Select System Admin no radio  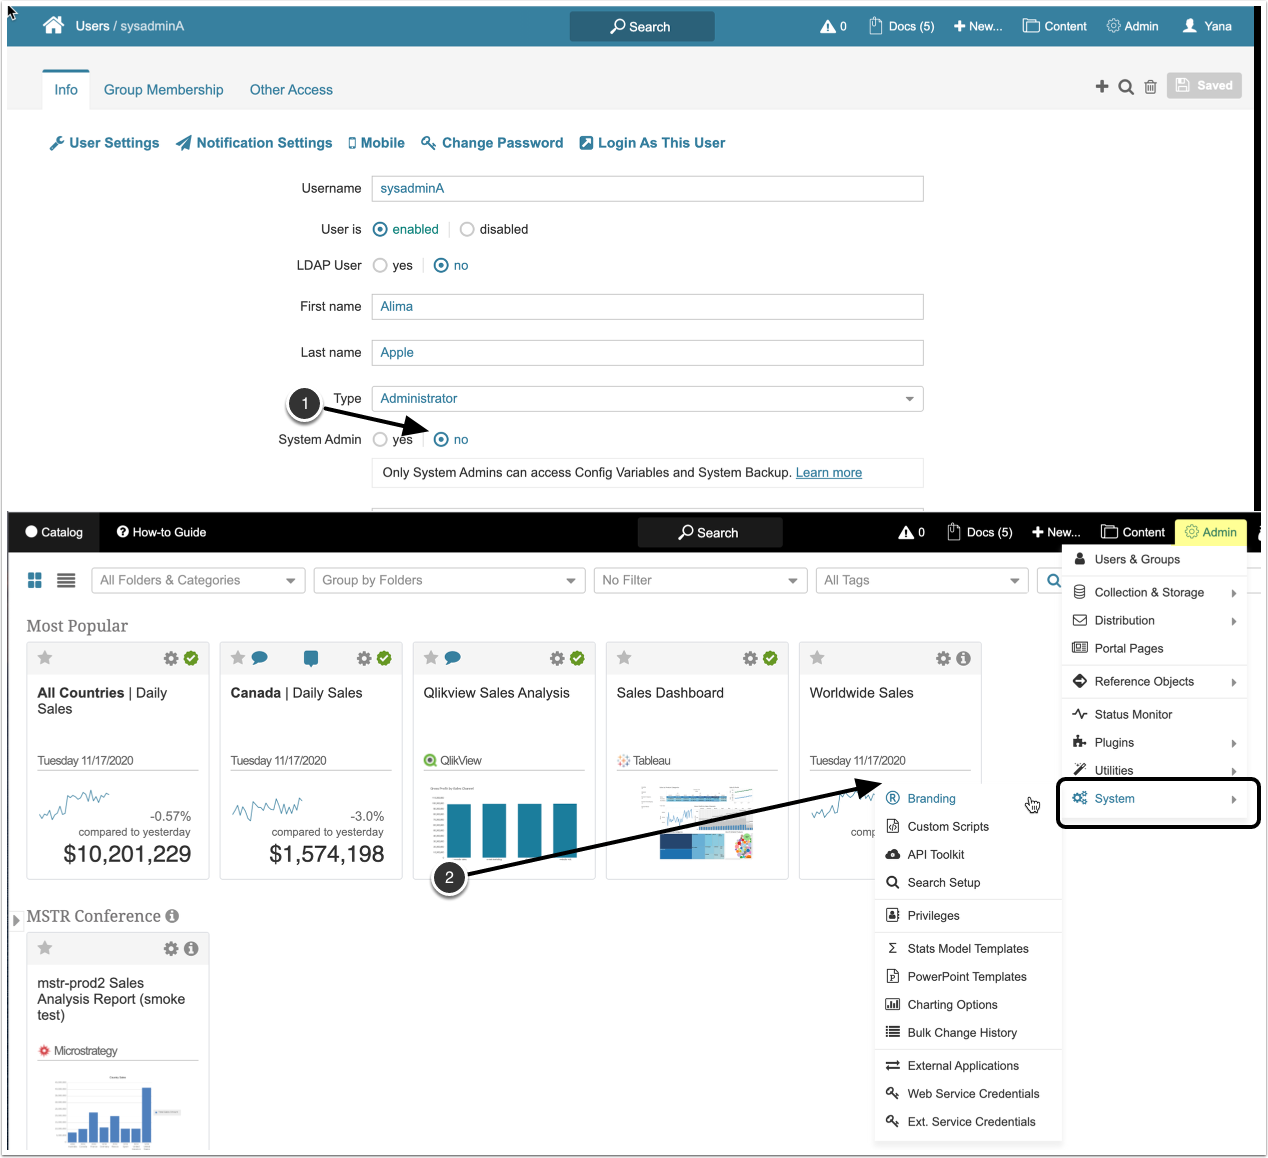pos(441,439)
